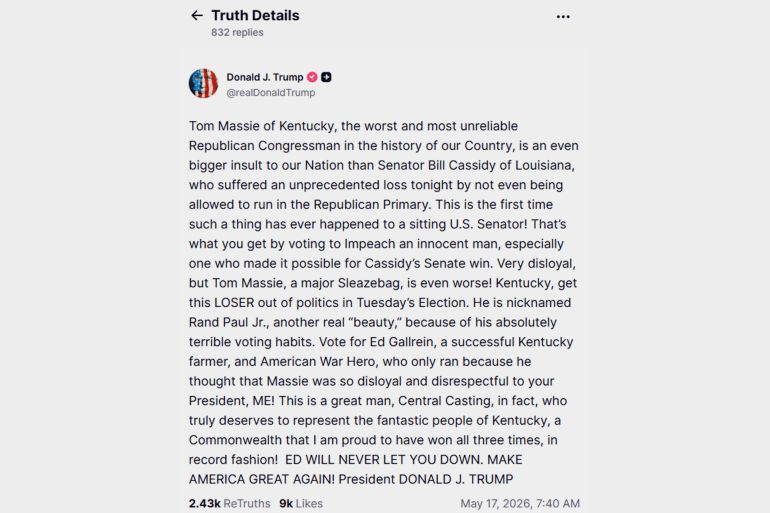The image size is (770, 513).
Task: Click the red verified checkmark badge
Action: [x=312, y=77]
